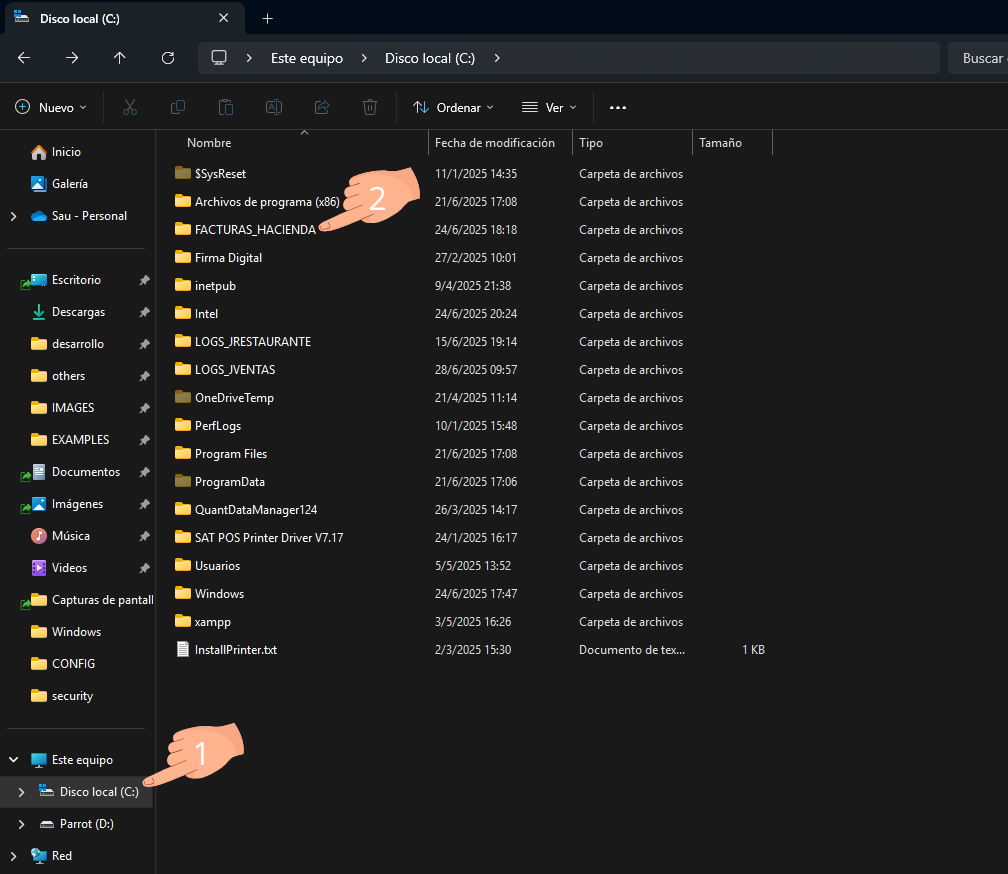Image resolution: width=1008 pixels, height=874 pixels.
Task: Click the Delete trash can icon
Action: [370, 107]
